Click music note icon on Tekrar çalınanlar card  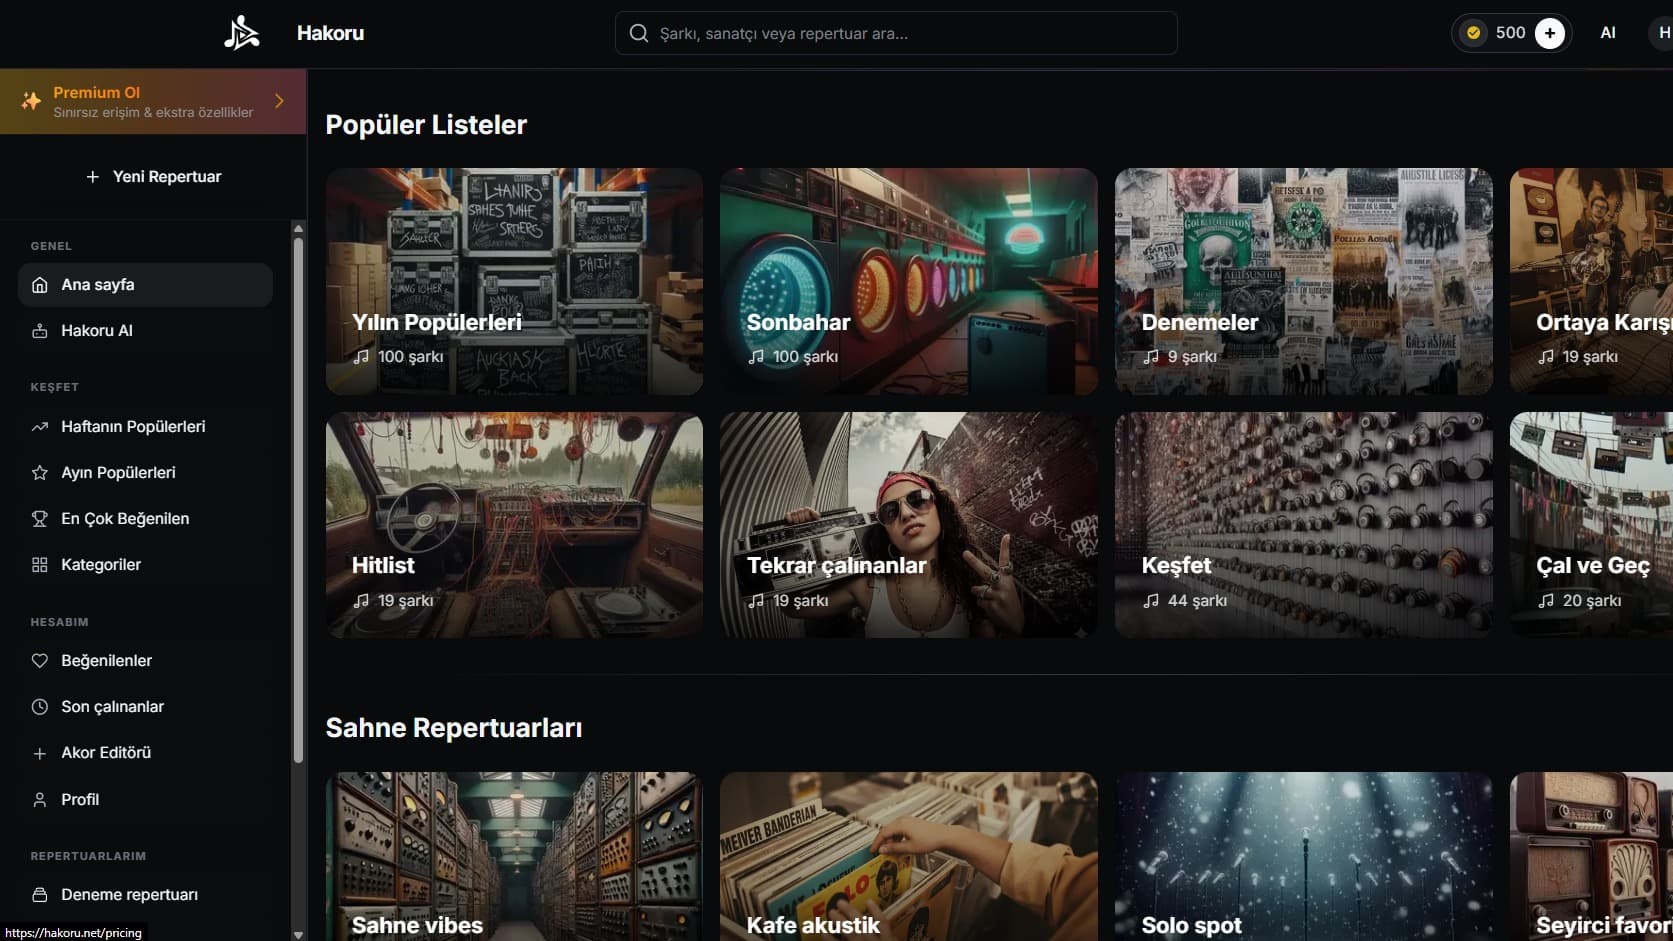click(x=756, y=601)
